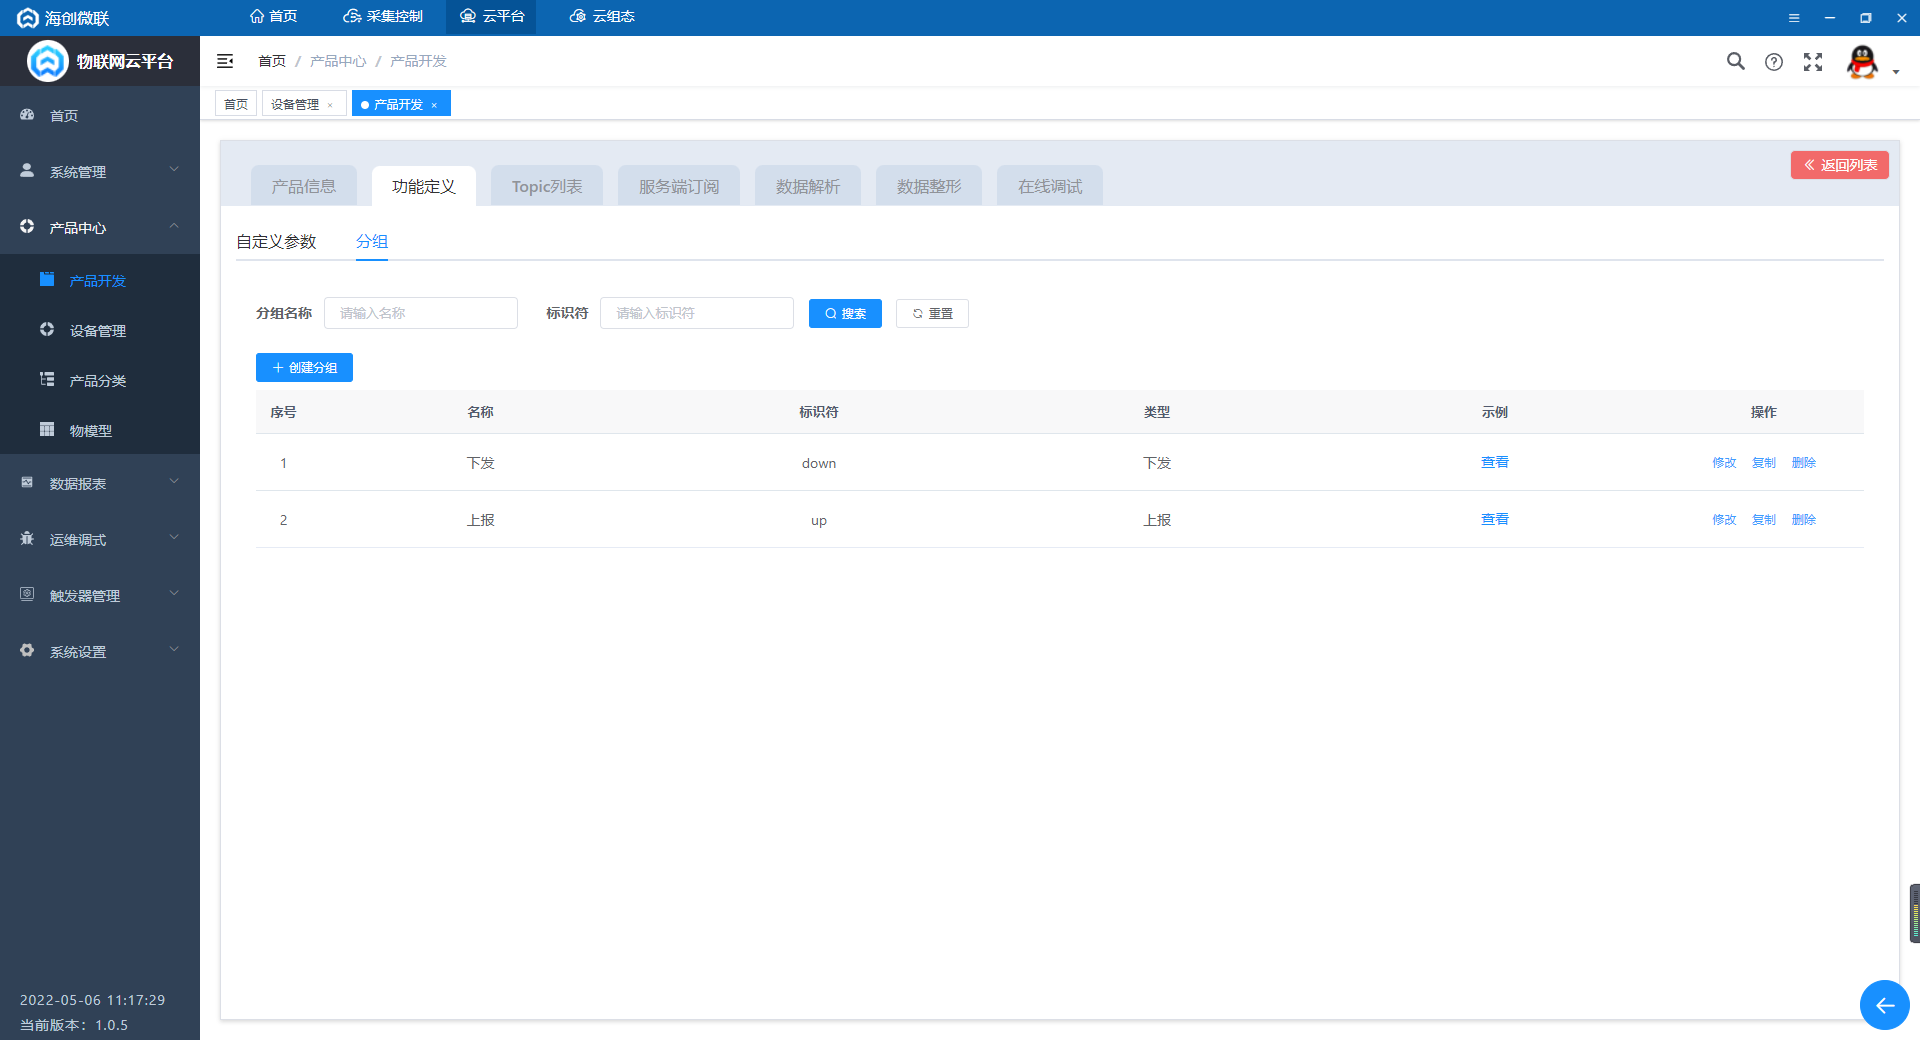The height and width of the screenshot is (1040, 1920).
Task: Click the 物模型 grid icon
Action: click(x=47, y=430)
